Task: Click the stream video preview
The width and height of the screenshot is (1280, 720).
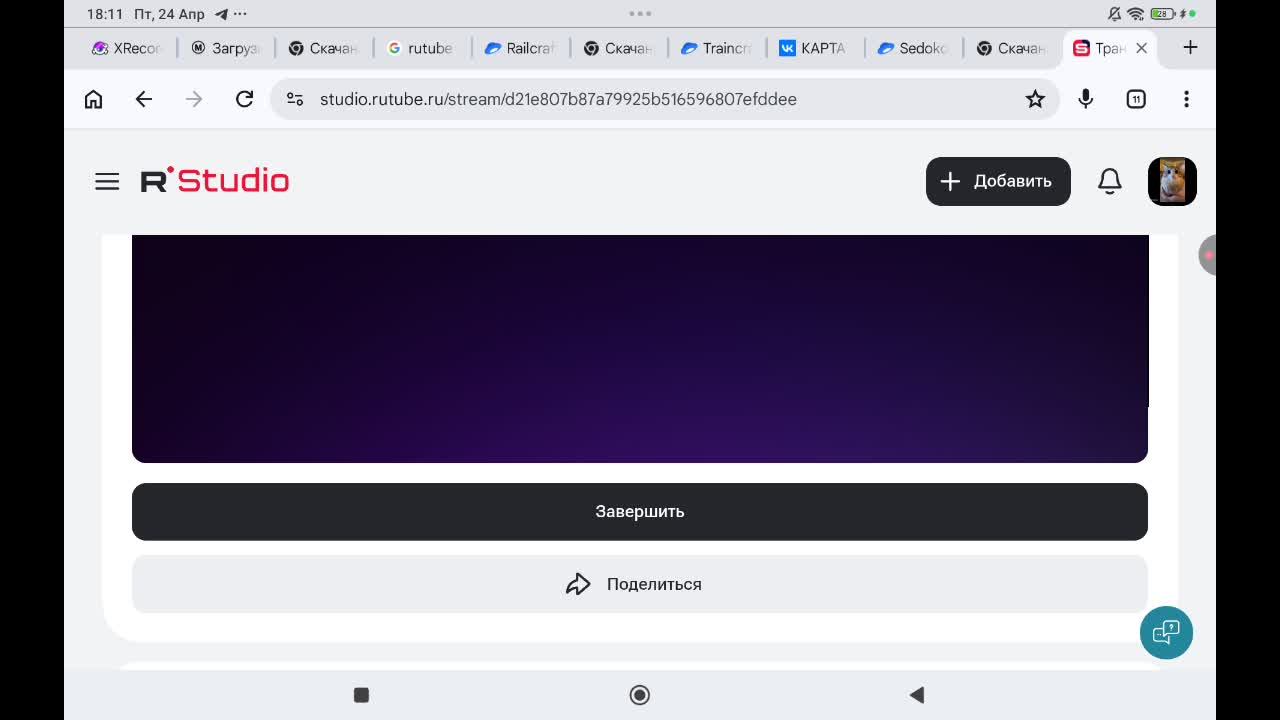Action: click(x=640, y=349)
